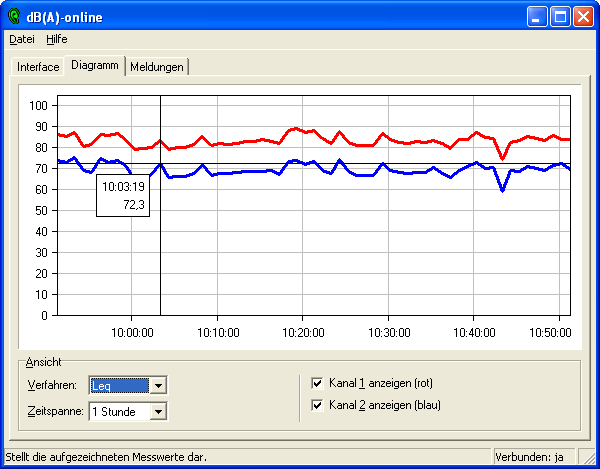Expand the Verfahren dropdown arrow
The width and height of the screenshot is (600, 469).
158,384
